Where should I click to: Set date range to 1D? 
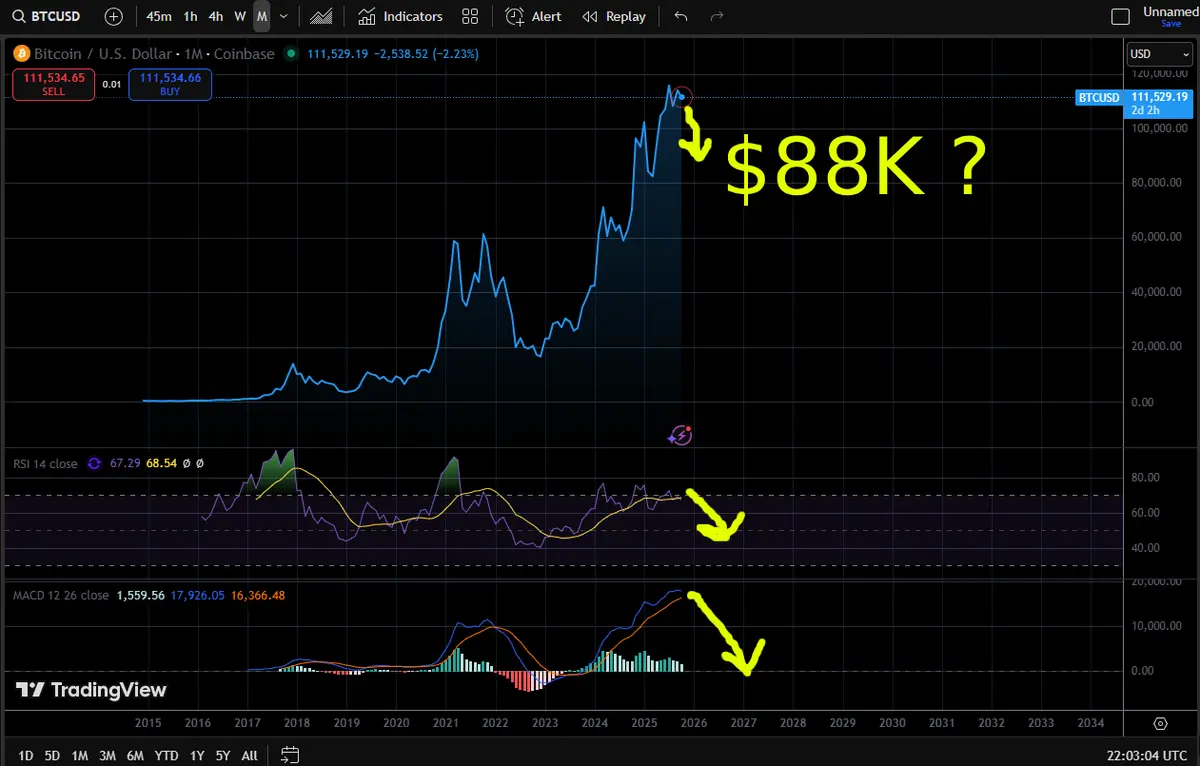pos(26,755)
